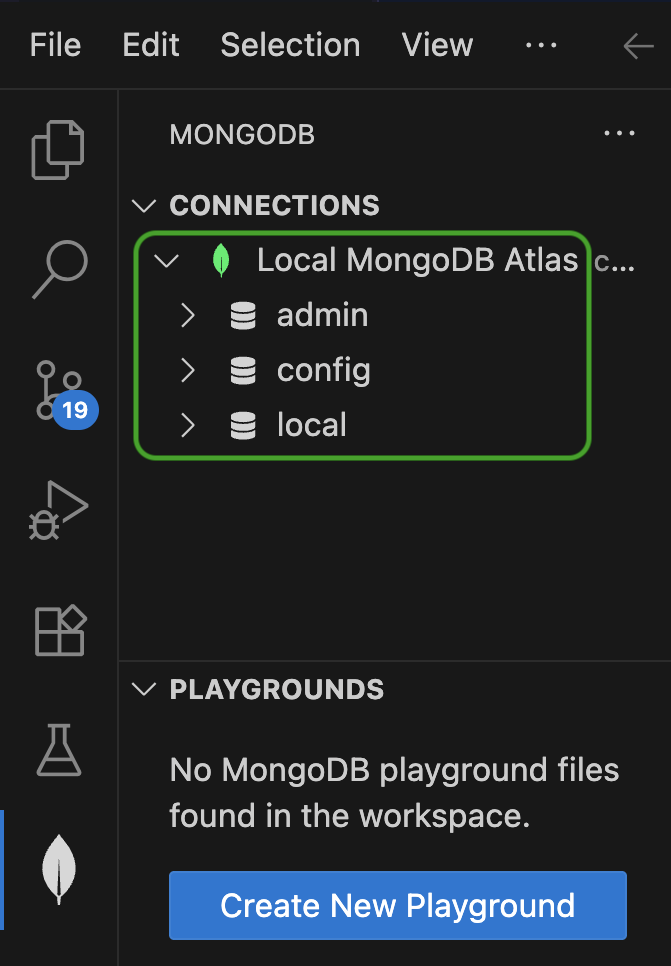The image size is (671, 966).
Task: Collapse the Local MongoDB Atlas connection
Action: click(166, 261)
